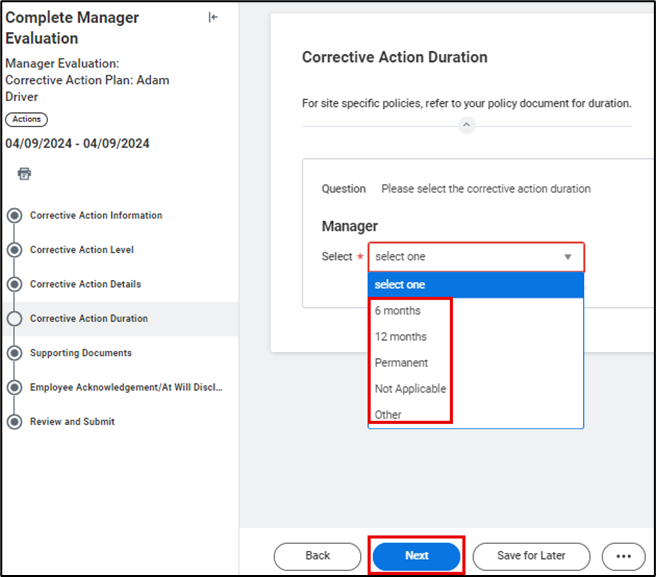Image resolution: width=656 pixels, height=577 pixels.
Task: Jump to Corrective Action Level step
Action: point(81,250)
